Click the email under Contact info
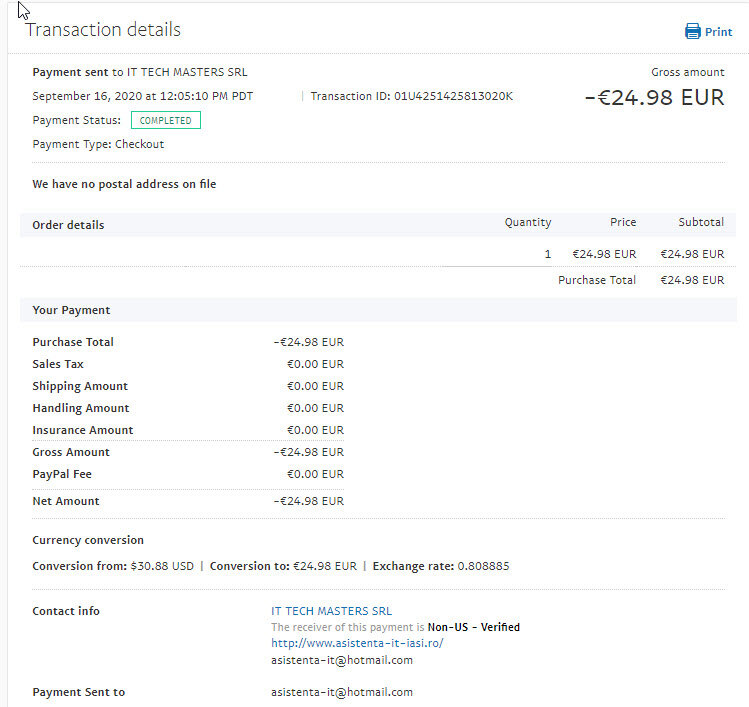Screen dimensions: 749x707 coord(341,660)
